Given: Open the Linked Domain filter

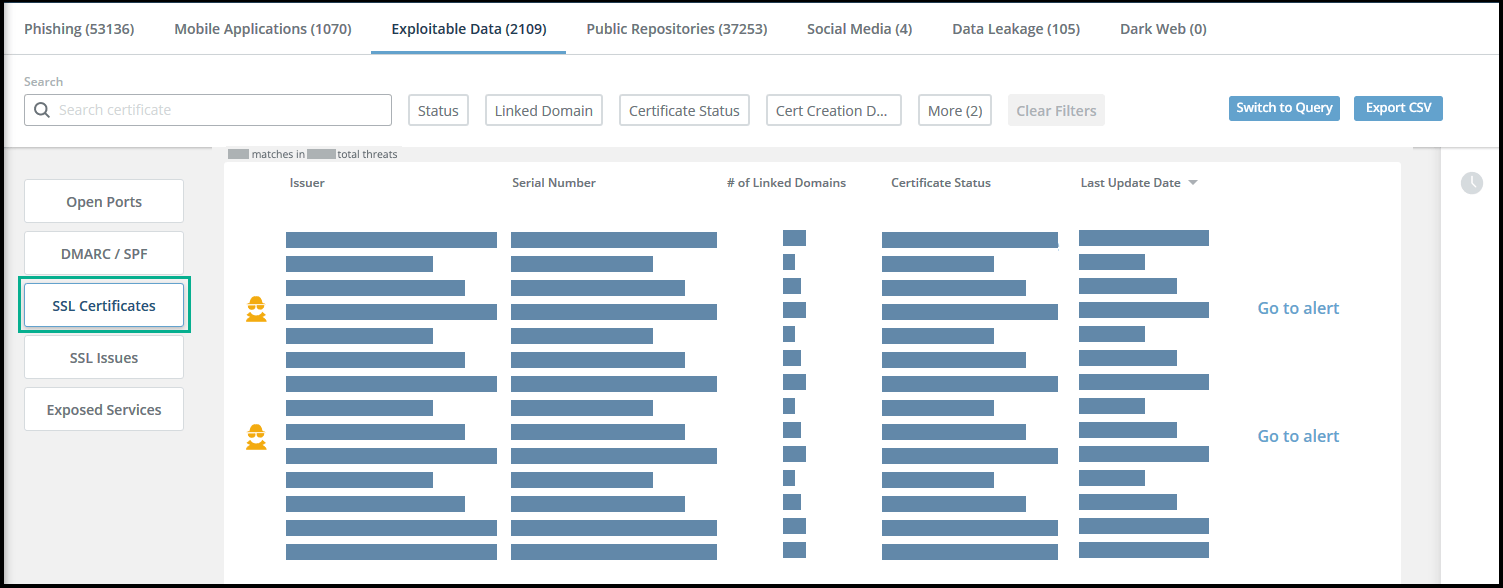Looking at the screenshot, I should click(543, 110).
